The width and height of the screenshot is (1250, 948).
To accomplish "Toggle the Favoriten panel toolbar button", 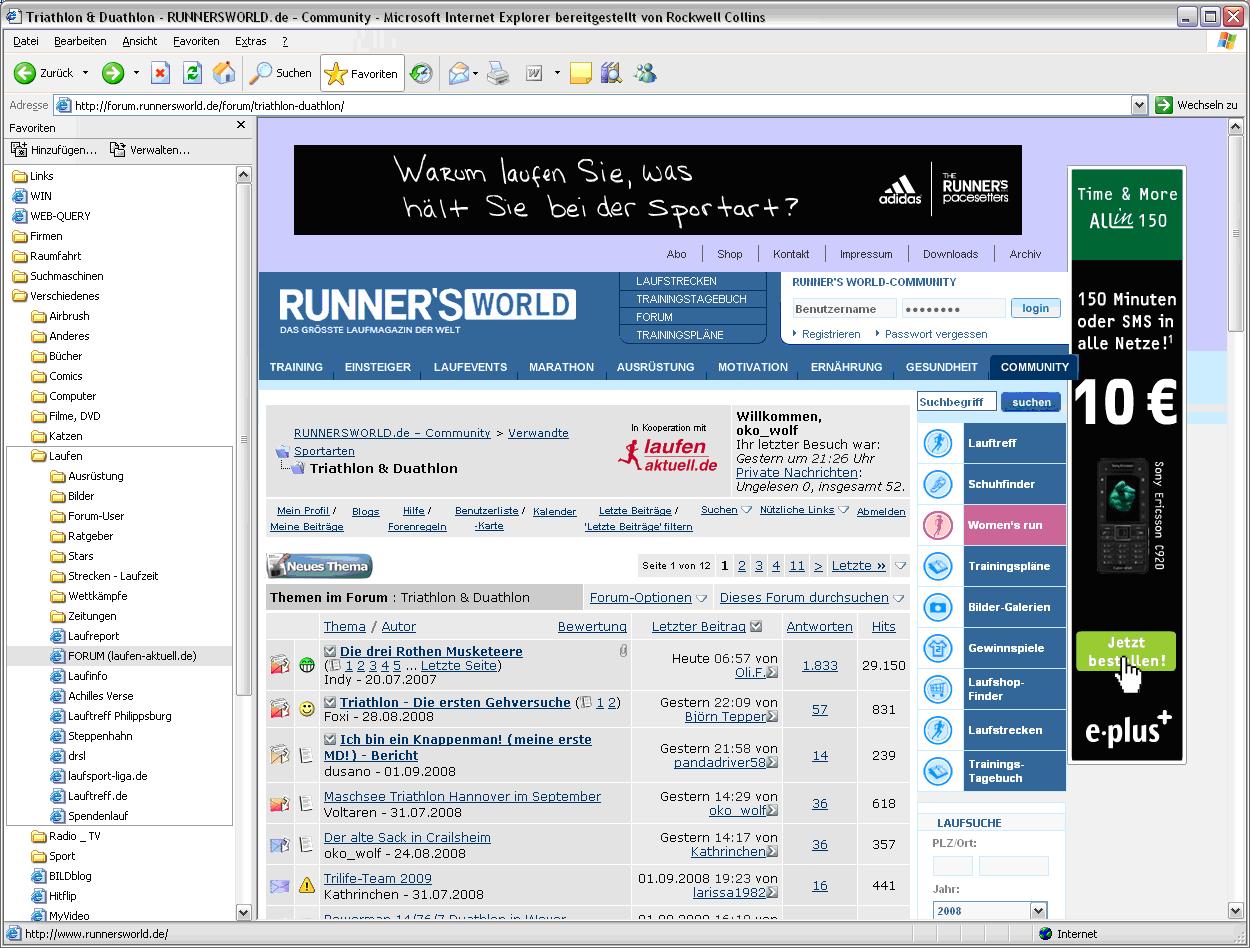I will click(x=362, y=73).
